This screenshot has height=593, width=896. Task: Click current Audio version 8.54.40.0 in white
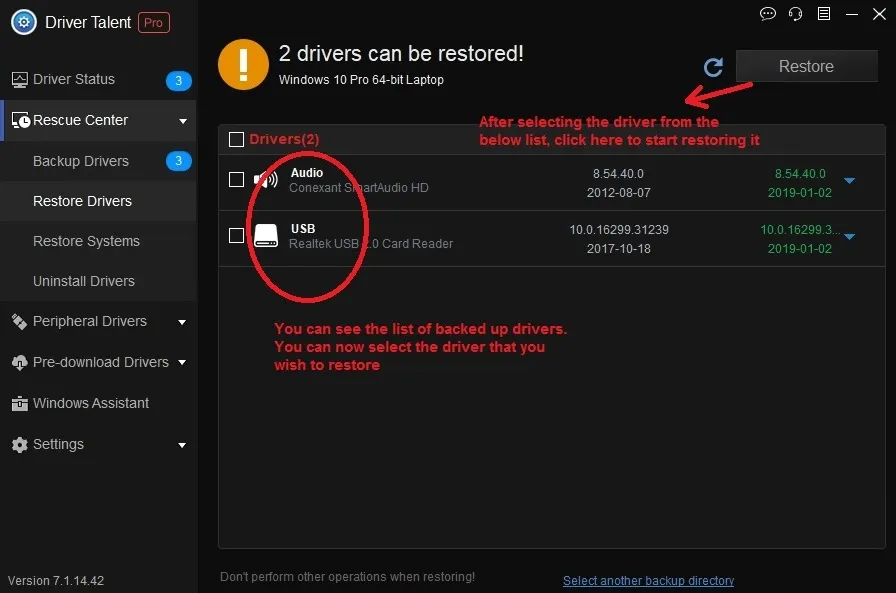(x=618, y=174)
